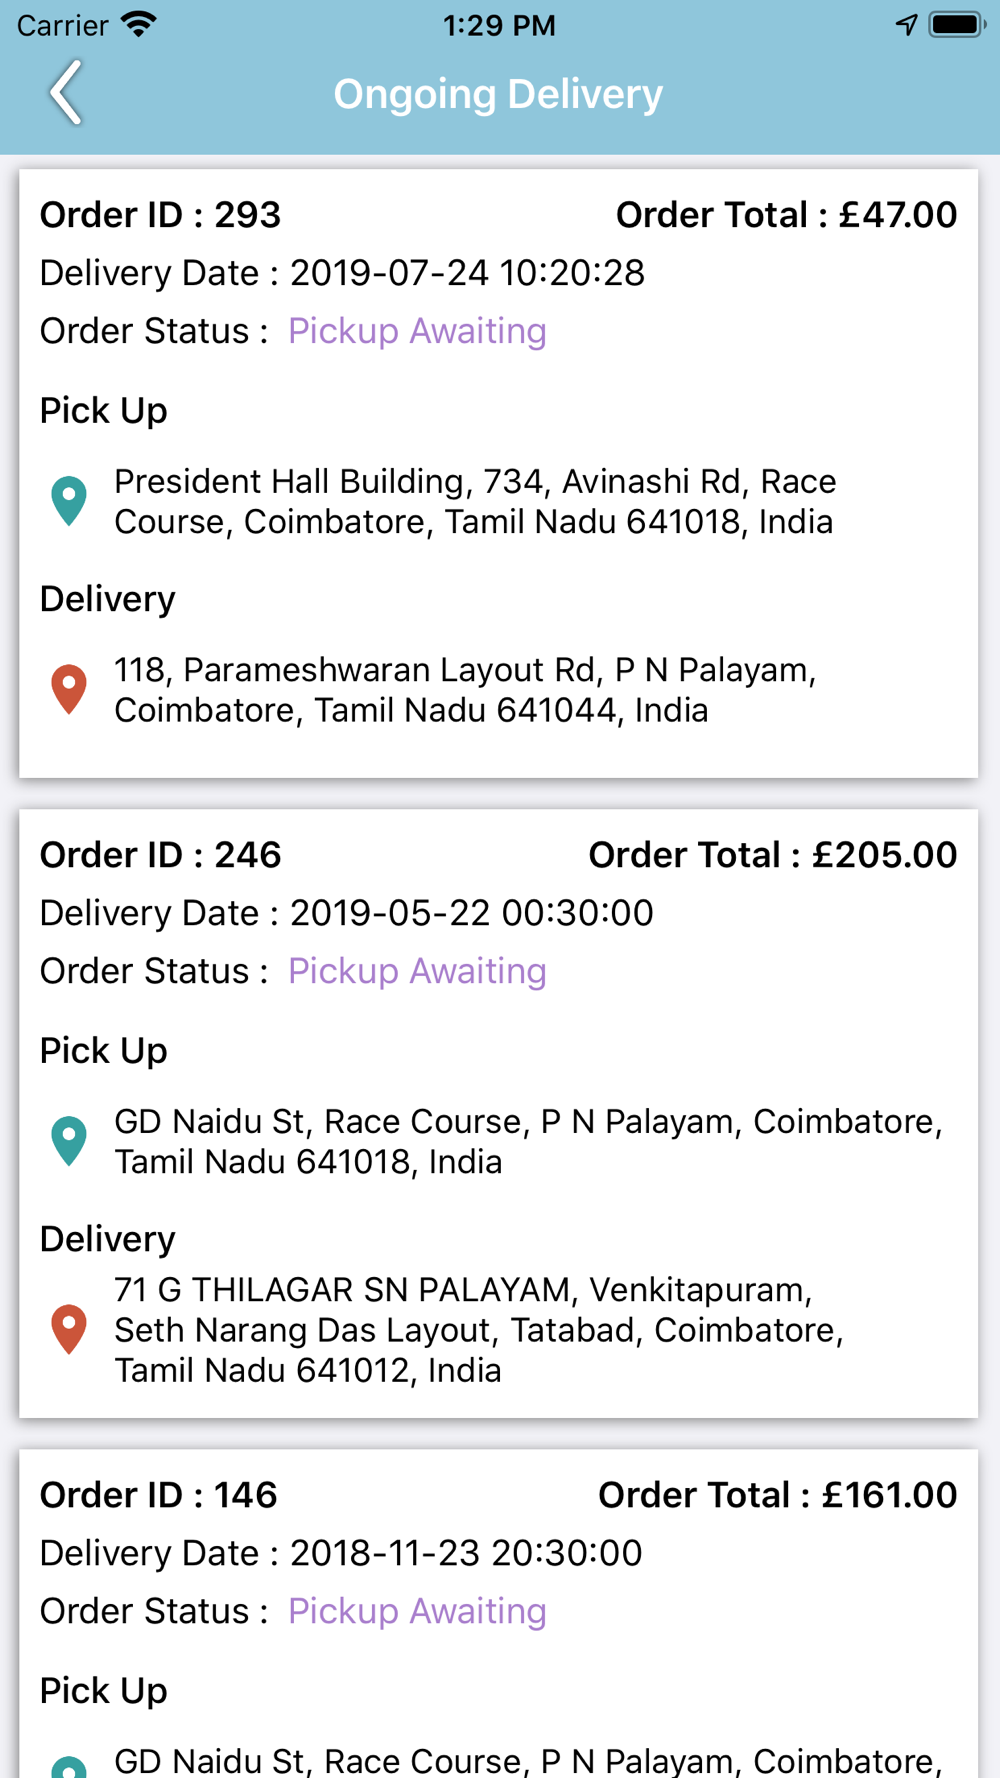Tap Order Total £205.00 label
Viewport: 1000px width, 1778px height.
pyautogui.click(x=773, y=855)
